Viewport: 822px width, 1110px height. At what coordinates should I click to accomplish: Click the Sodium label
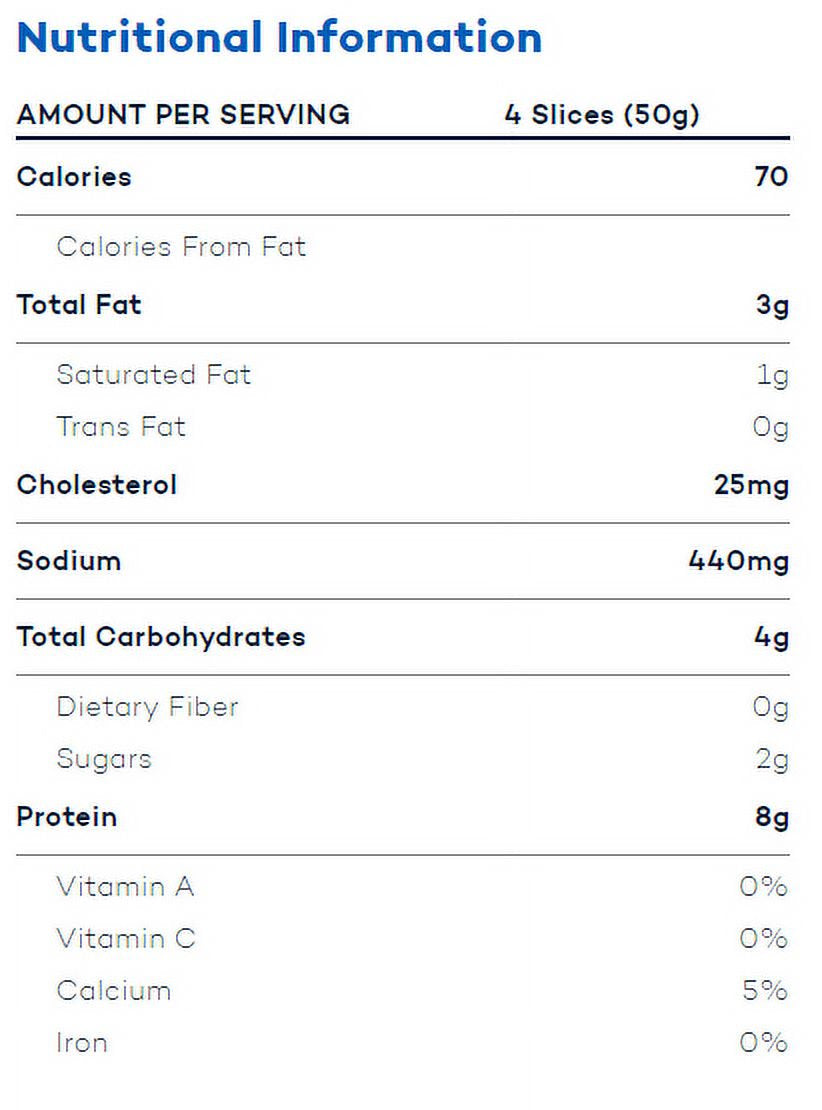[x=69, y=560]
